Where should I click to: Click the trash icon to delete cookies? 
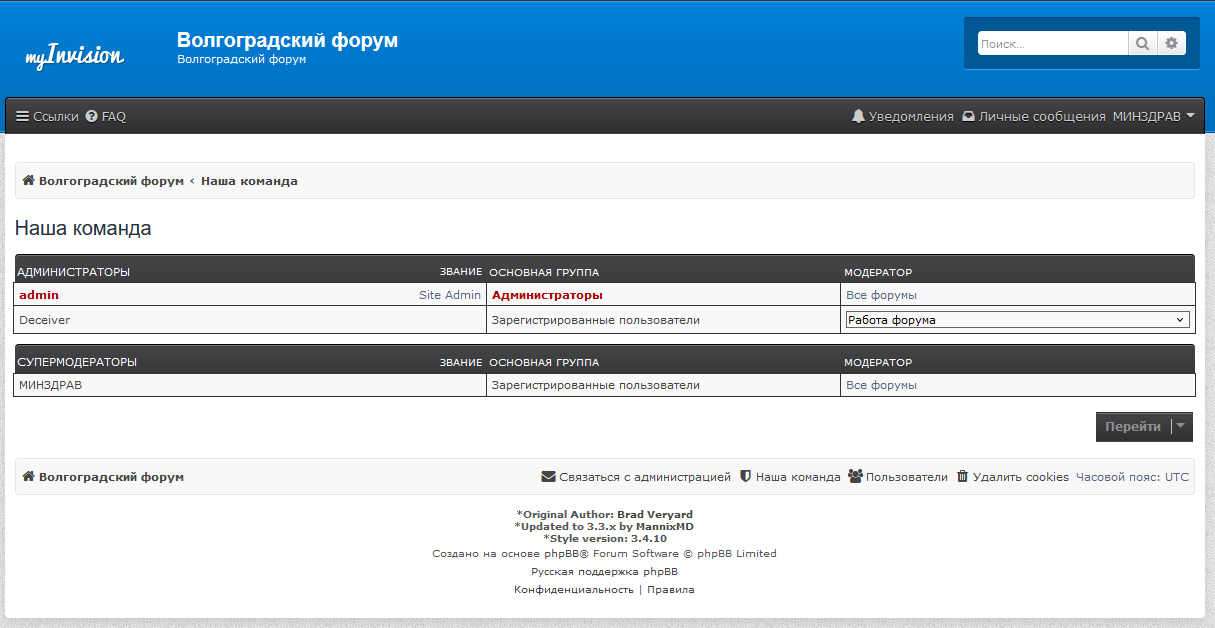tap(962, 477)
